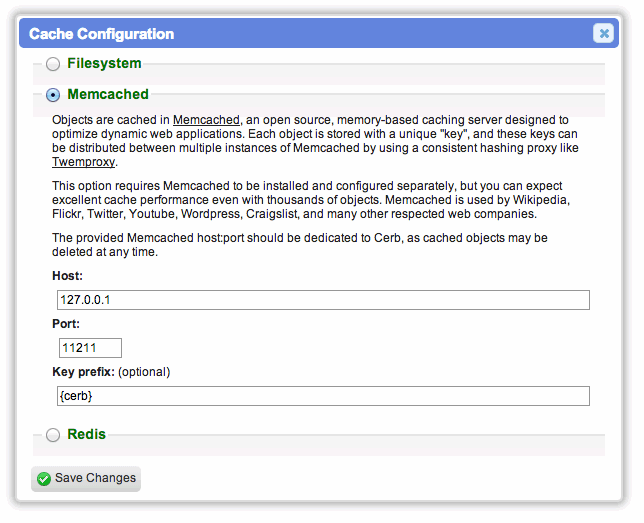Close the Cache Configuration dialog

[603, 33]
